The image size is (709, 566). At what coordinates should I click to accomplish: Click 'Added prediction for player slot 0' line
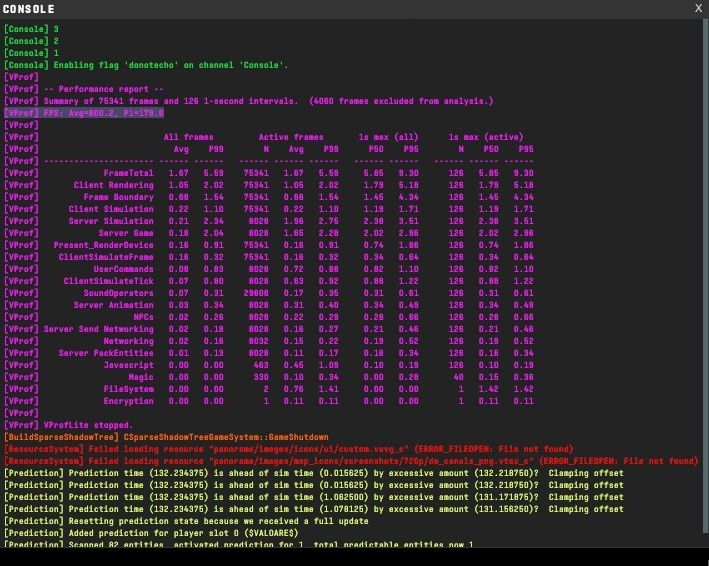pos(151,533)
